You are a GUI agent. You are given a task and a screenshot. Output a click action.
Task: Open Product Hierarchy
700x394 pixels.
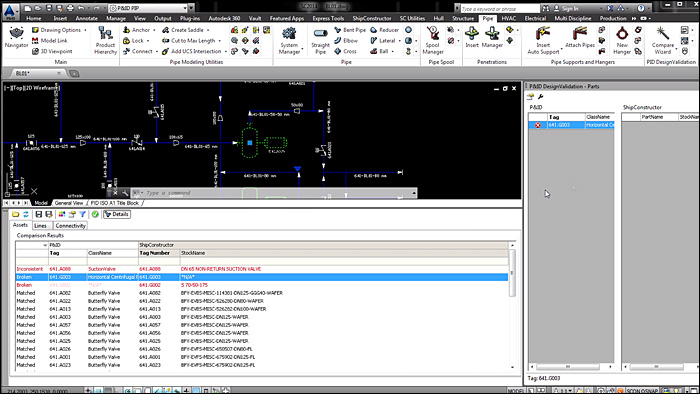pos(105,40)
